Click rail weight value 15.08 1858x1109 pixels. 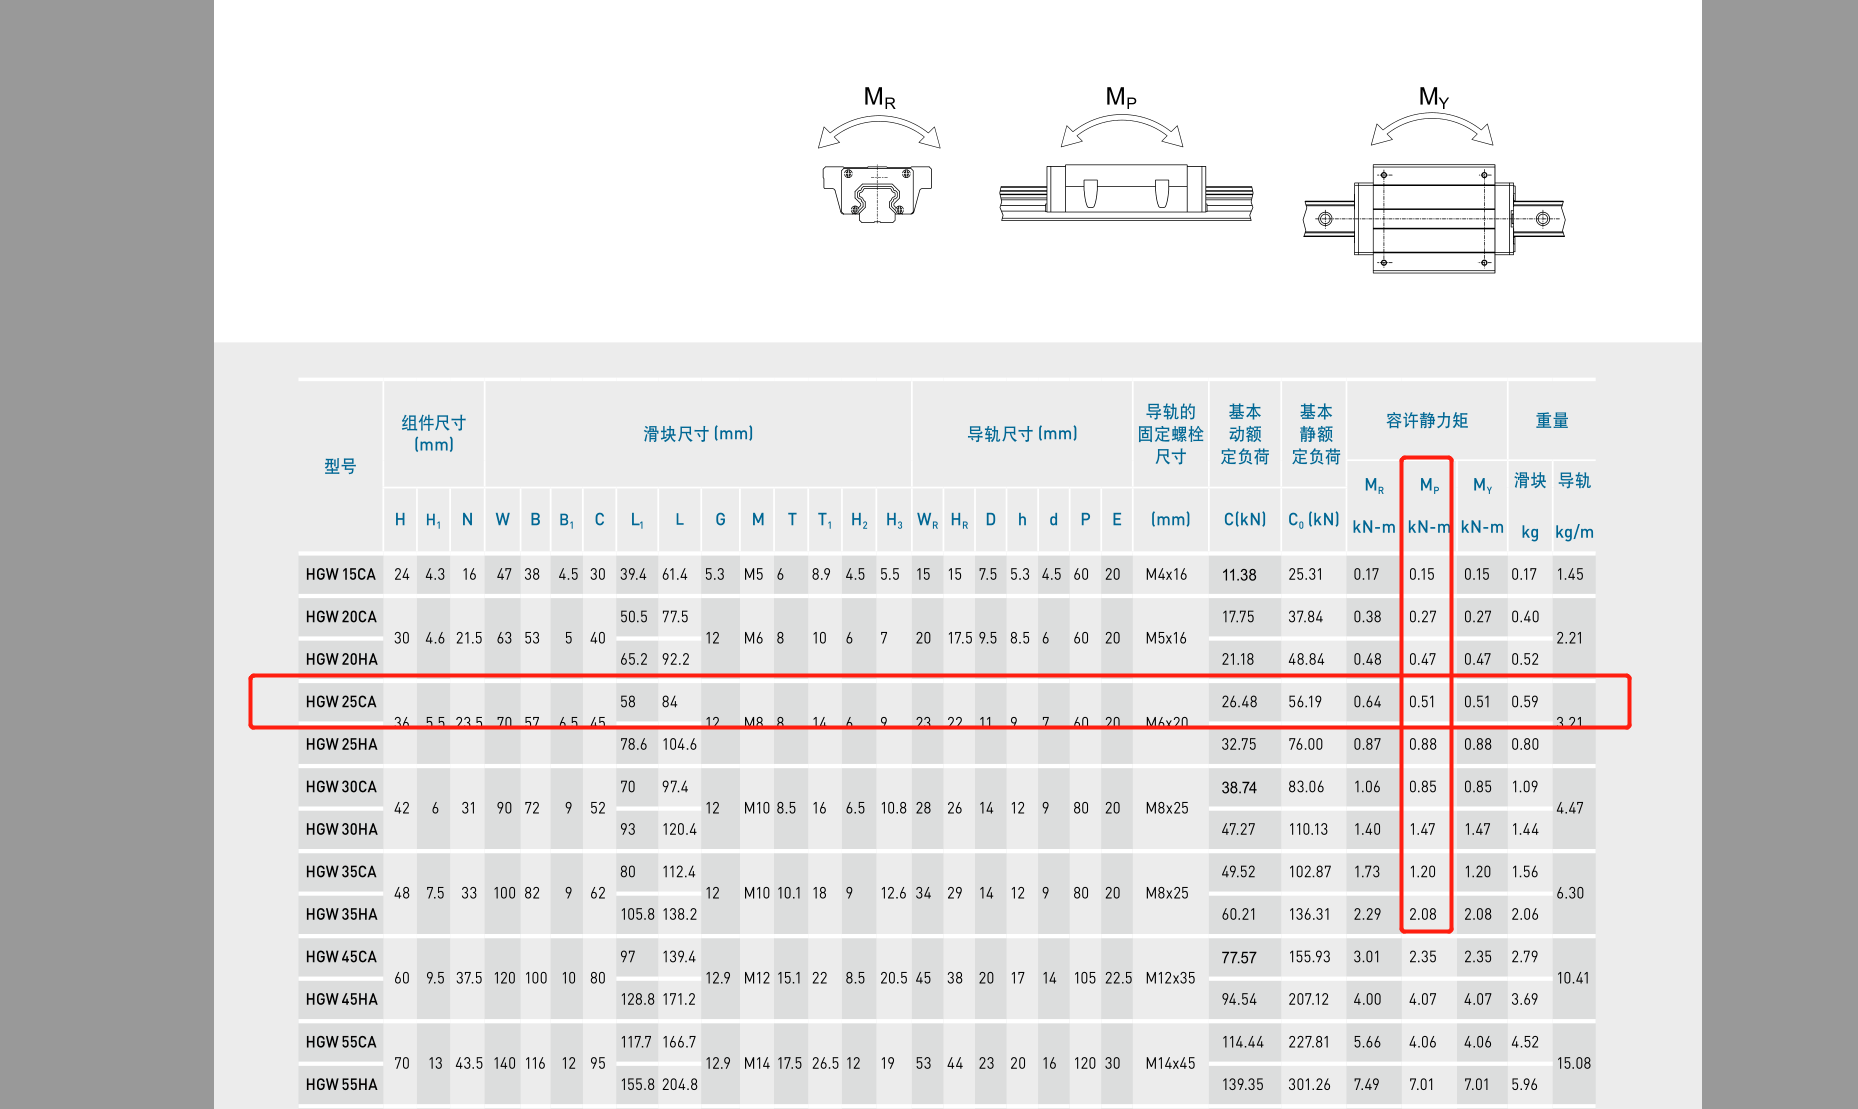[x=1573, y=1063]
